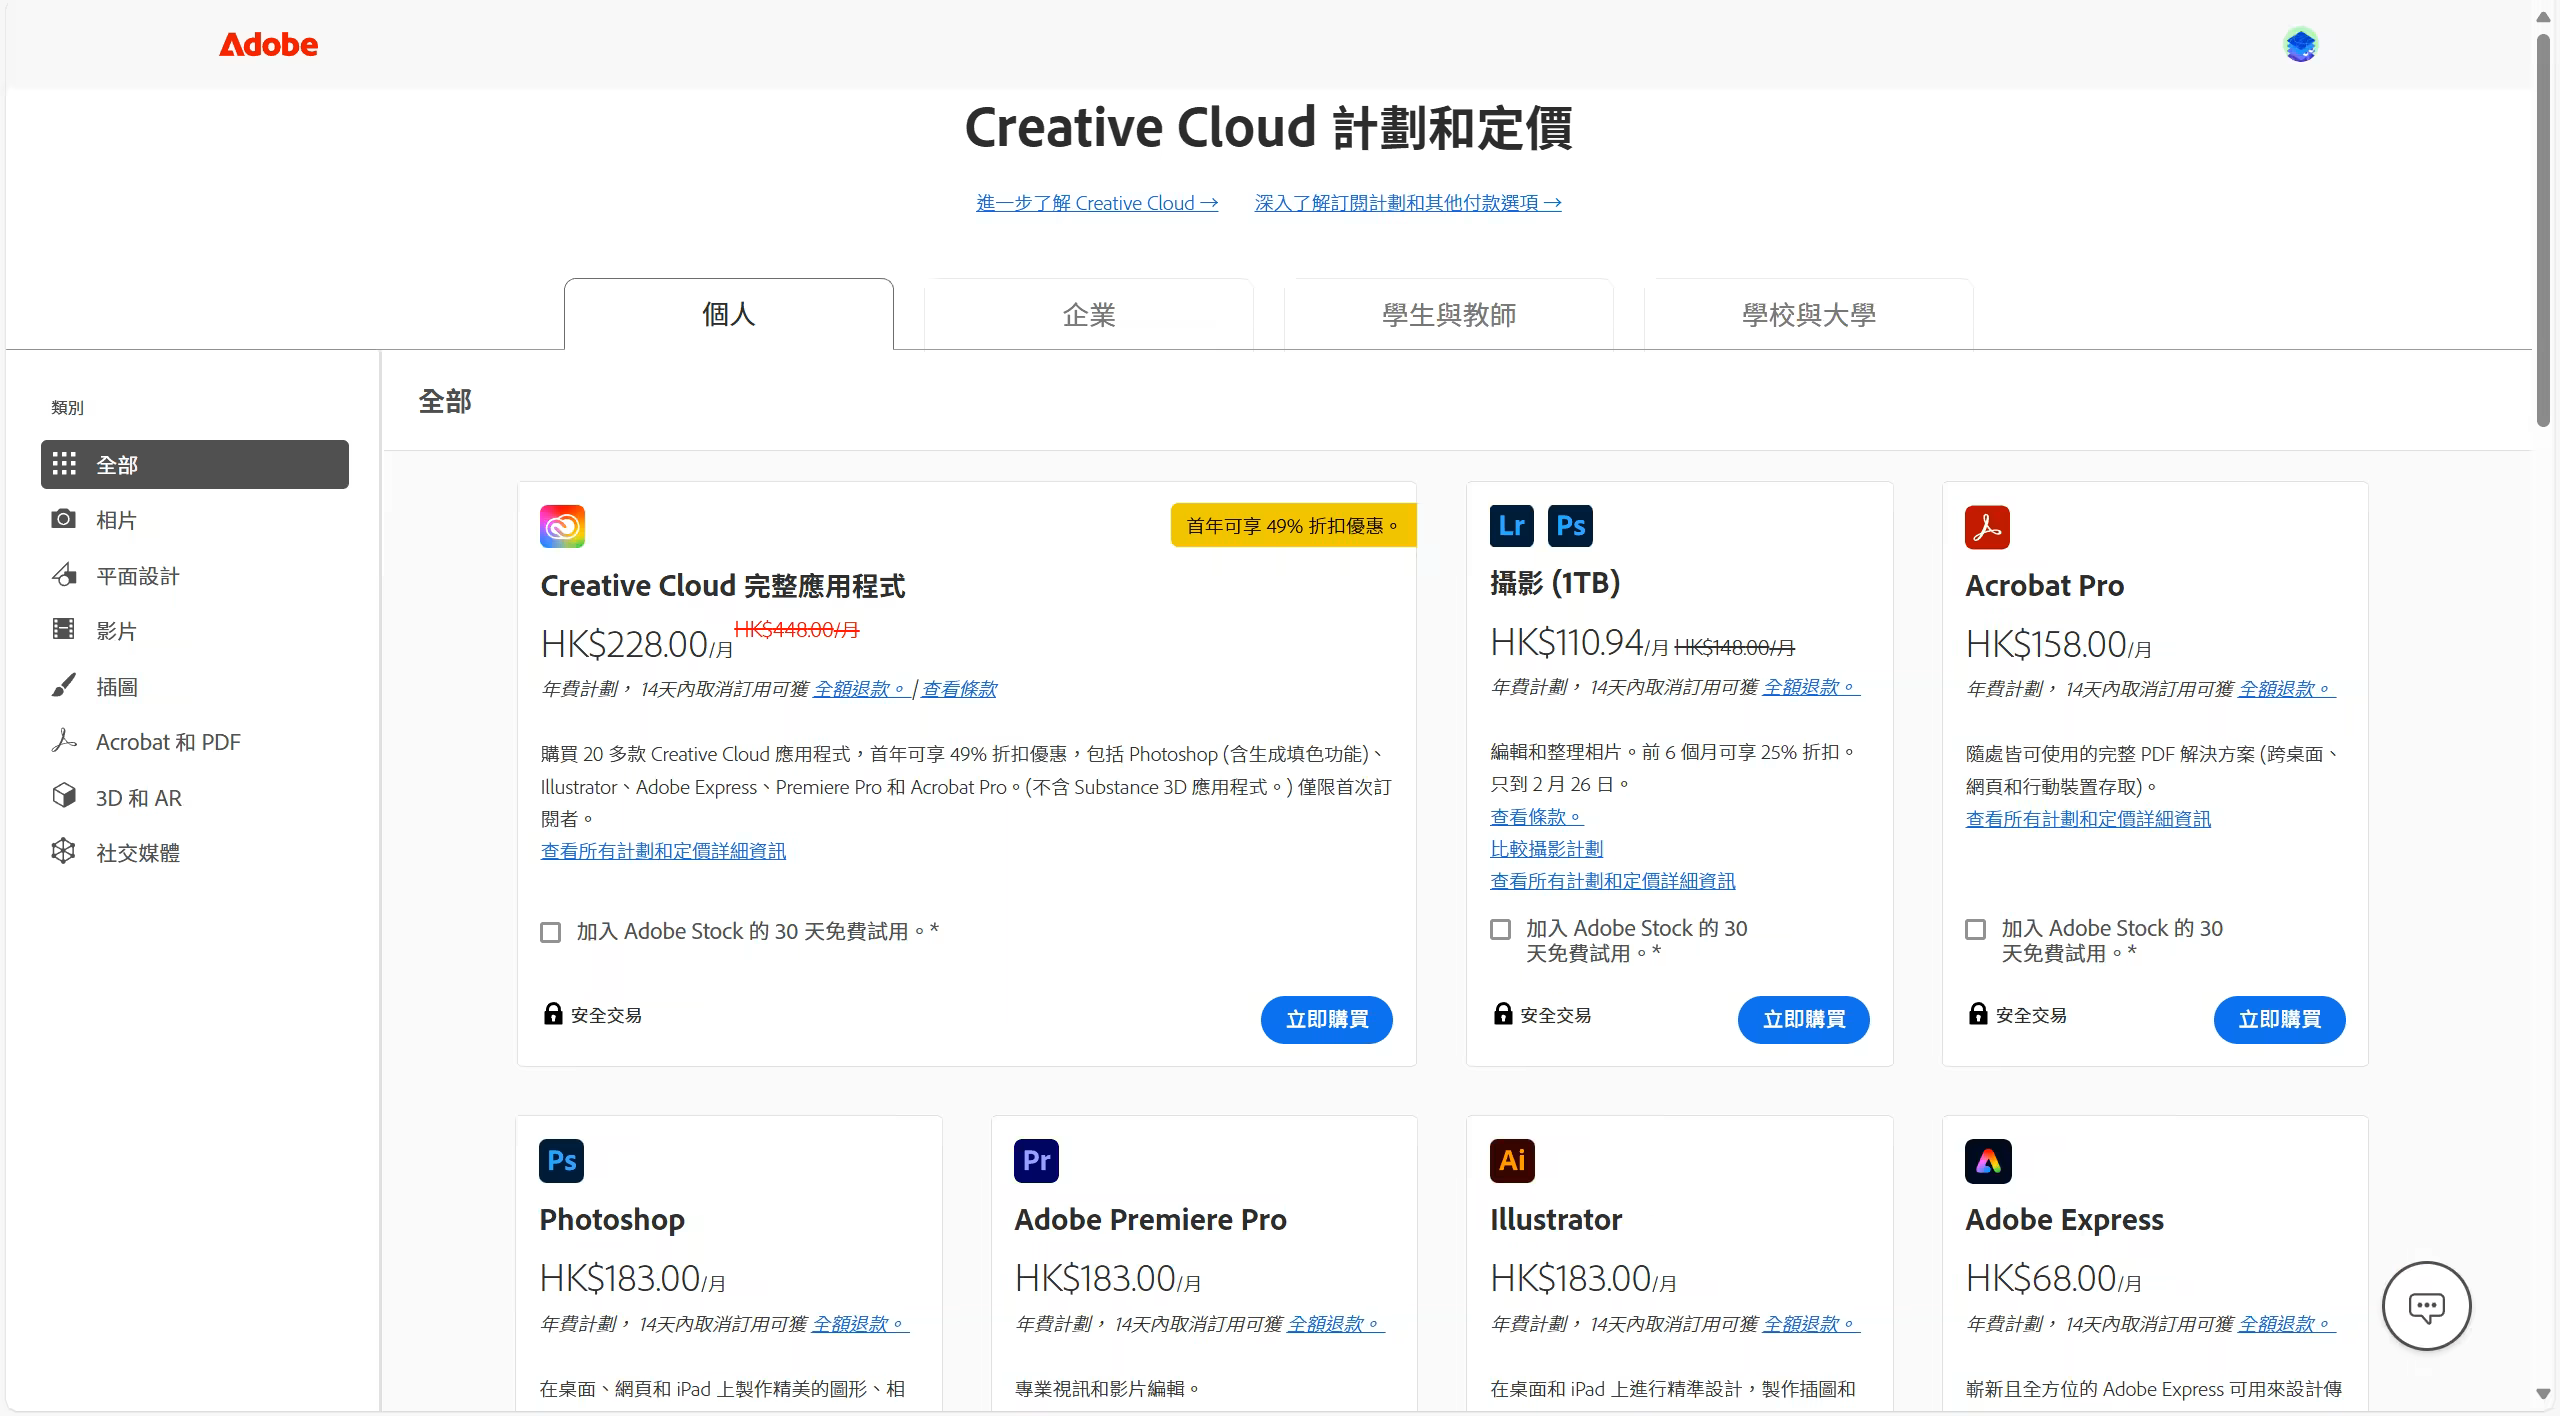Open 比較攝影計劃 link
This screenshot has width=2560, height=1416.
click(x=1546, y=849)
